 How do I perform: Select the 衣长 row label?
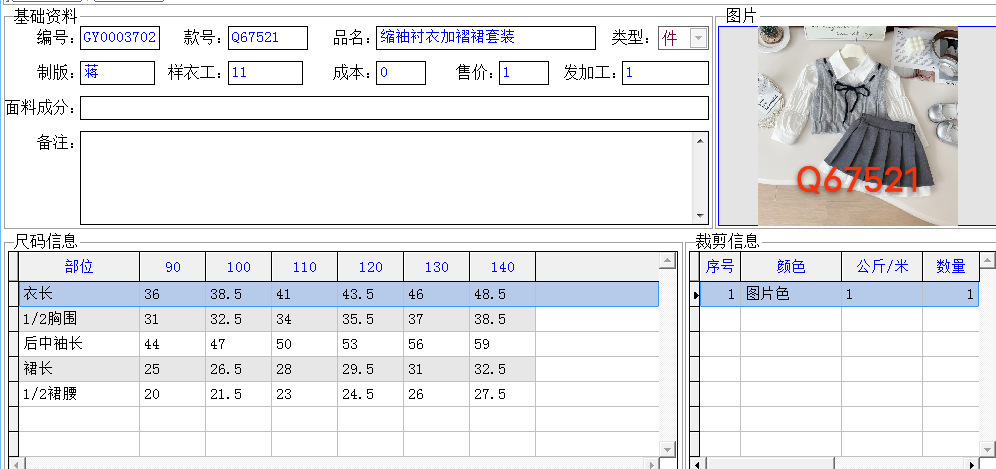pos(79,294)
